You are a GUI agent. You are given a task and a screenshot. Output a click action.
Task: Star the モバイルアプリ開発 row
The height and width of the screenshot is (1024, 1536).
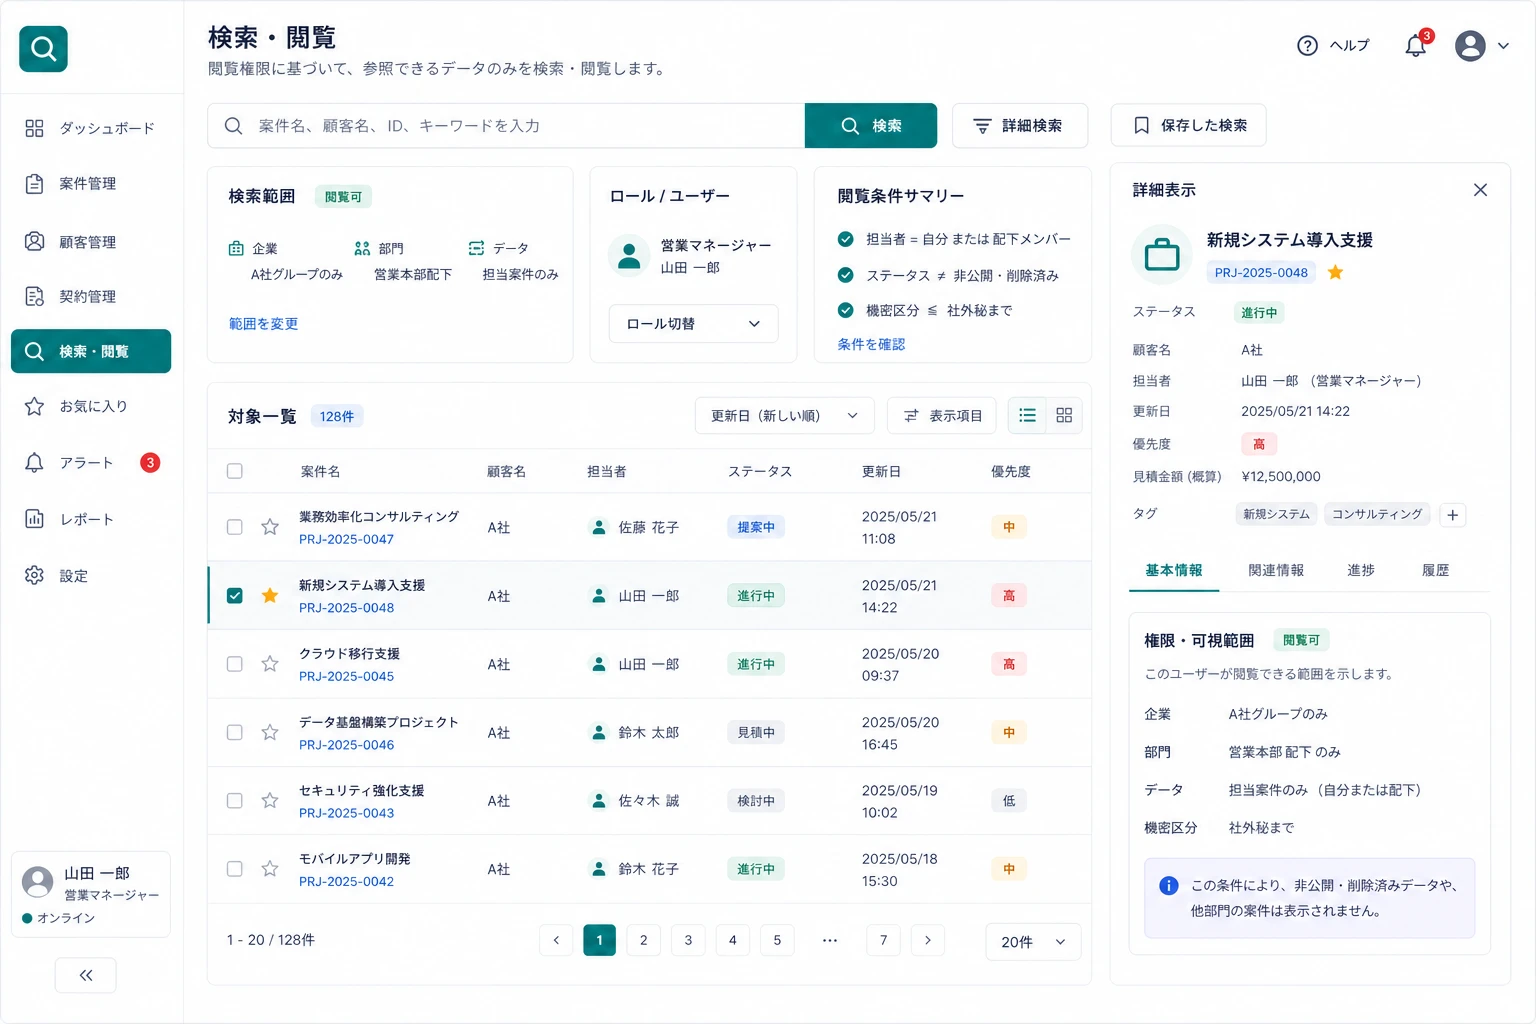pyautogui.click(x=270, y=869)
